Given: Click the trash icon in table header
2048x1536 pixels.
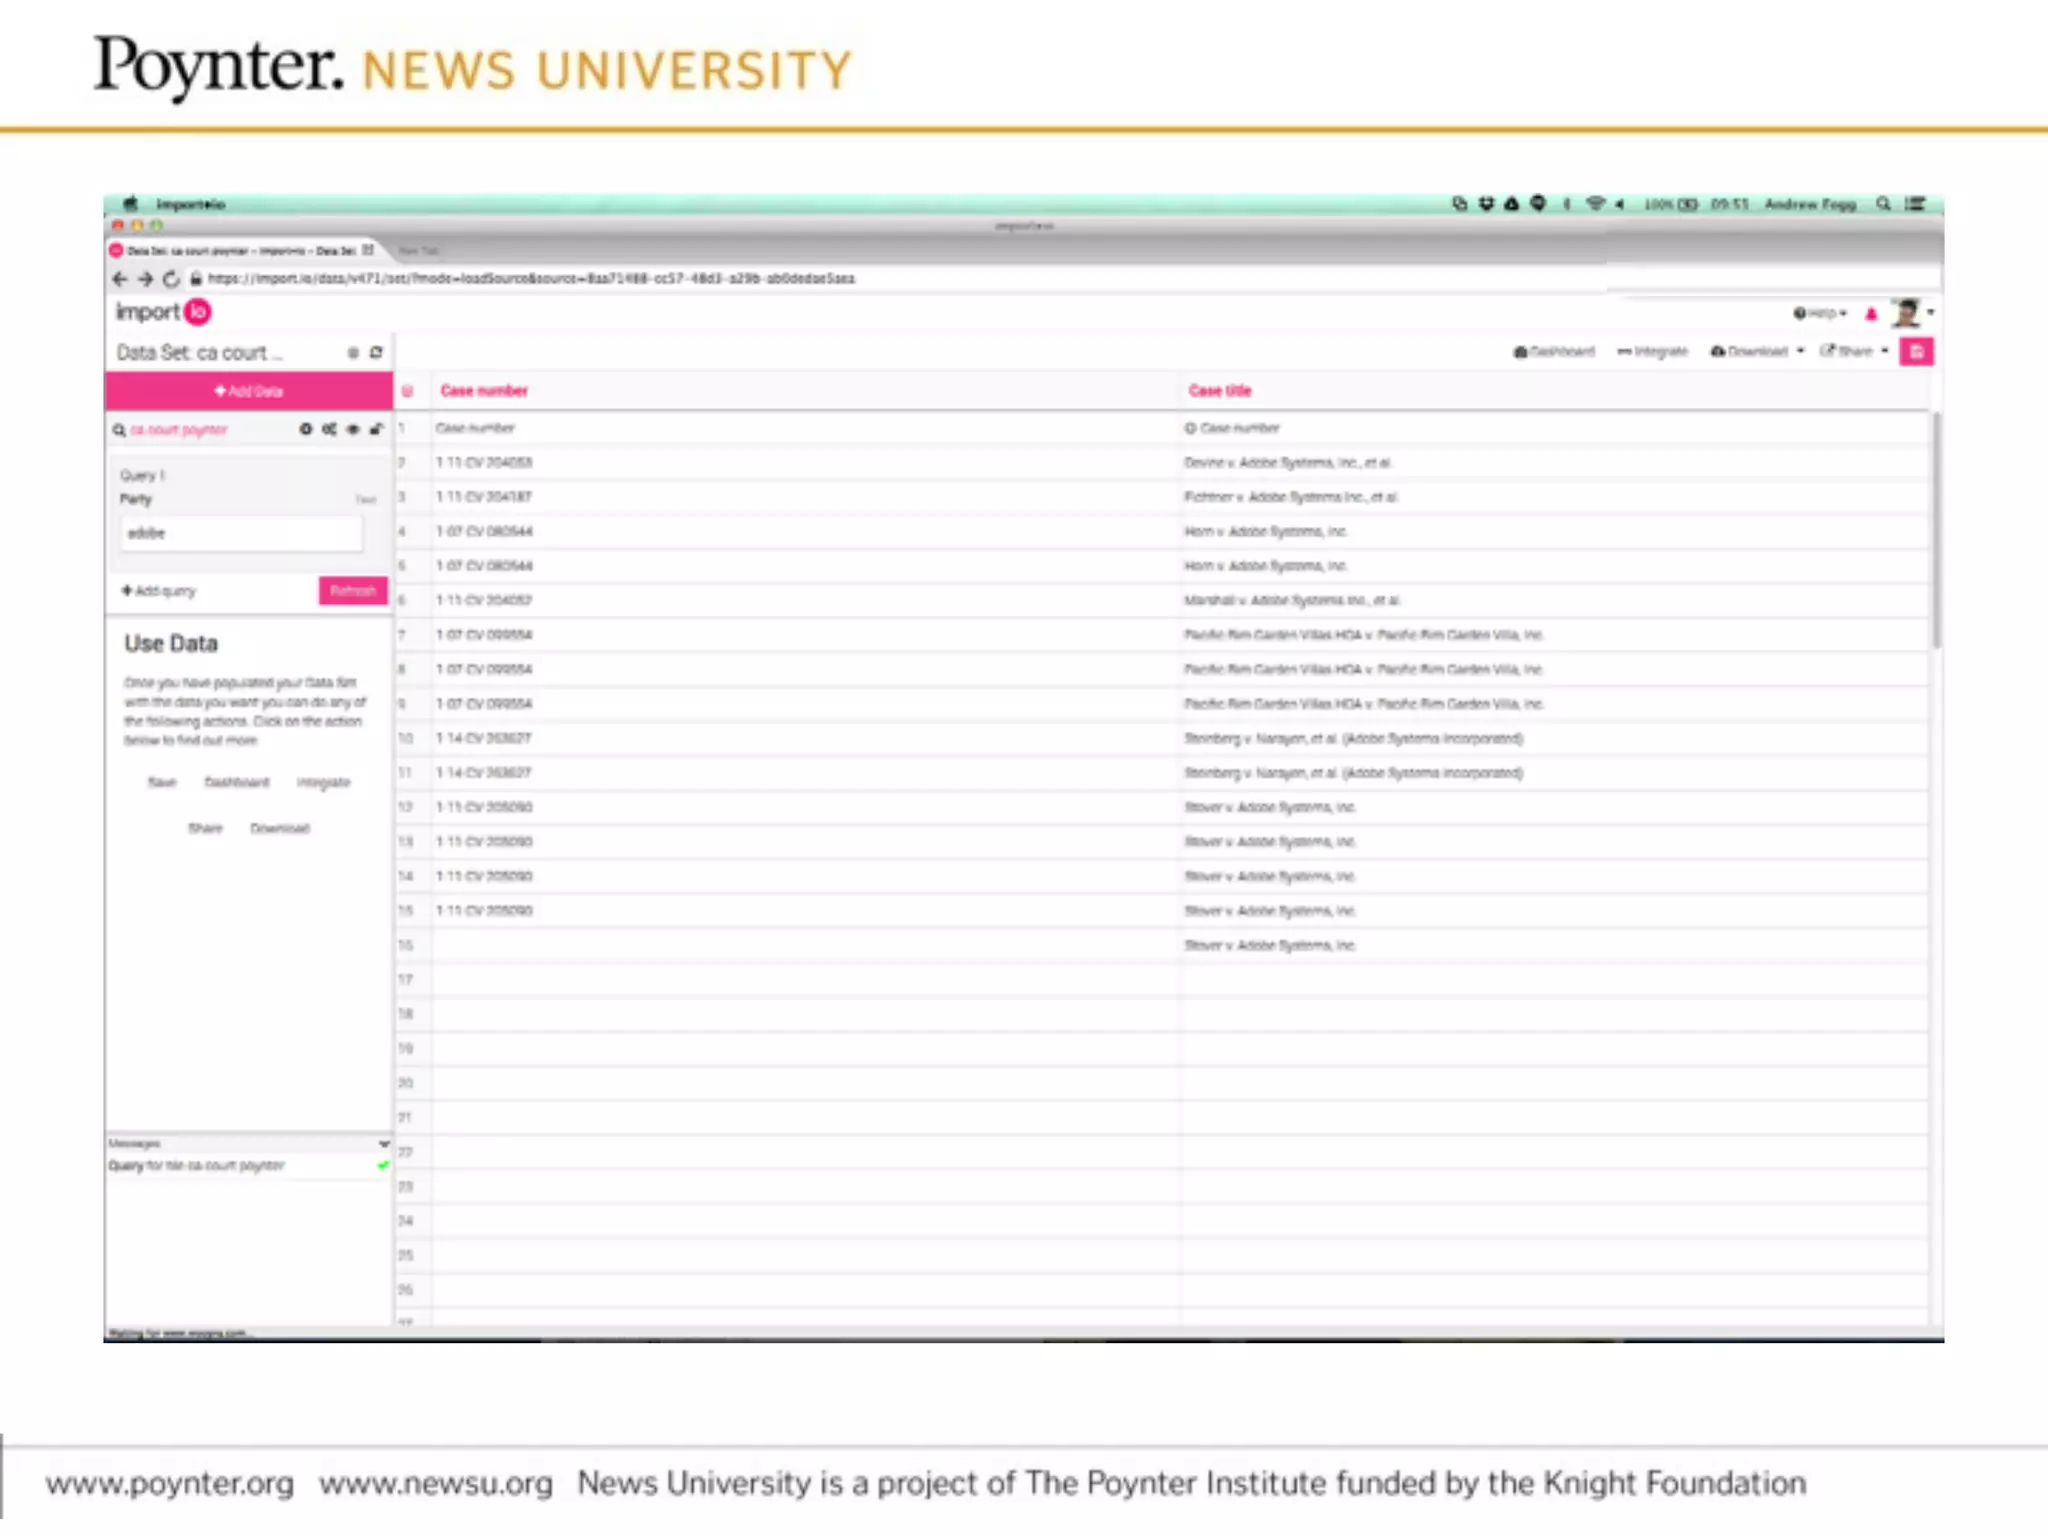Looking at the screenshot, I should (x=407, y=391).
